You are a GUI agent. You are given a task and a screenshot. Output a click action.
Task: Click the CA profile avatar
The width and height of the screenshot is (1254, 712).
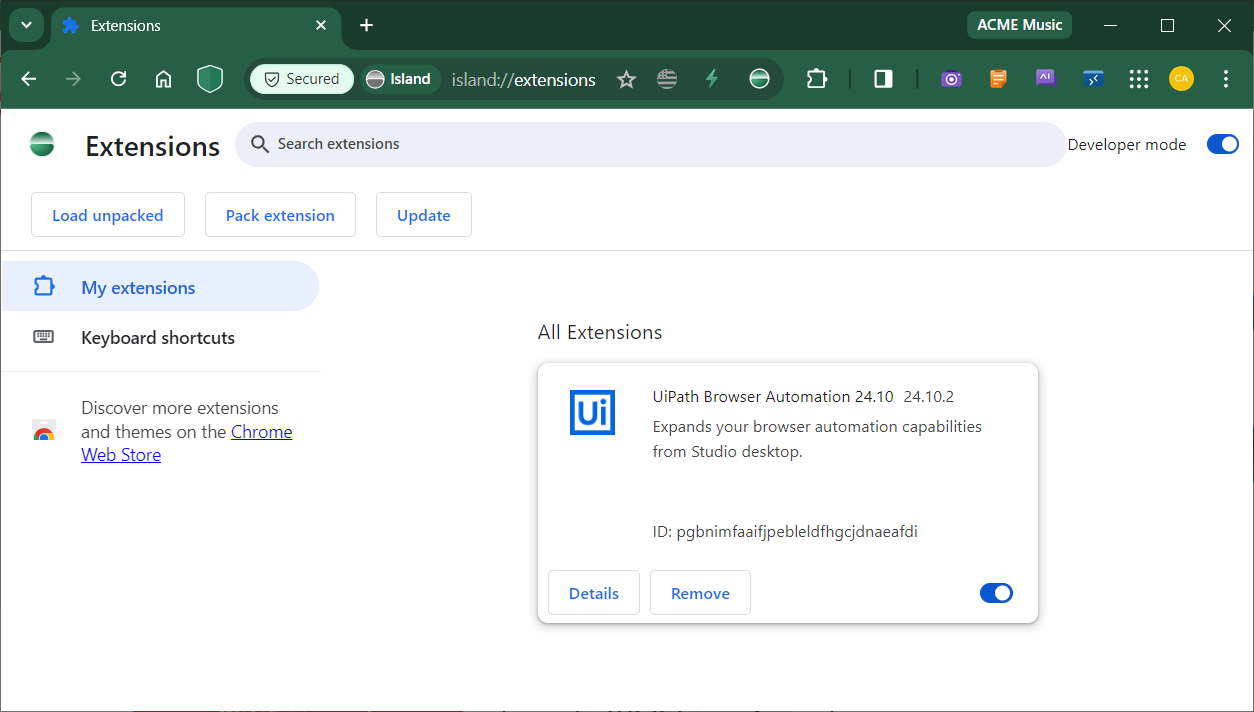click(1181, 78)
